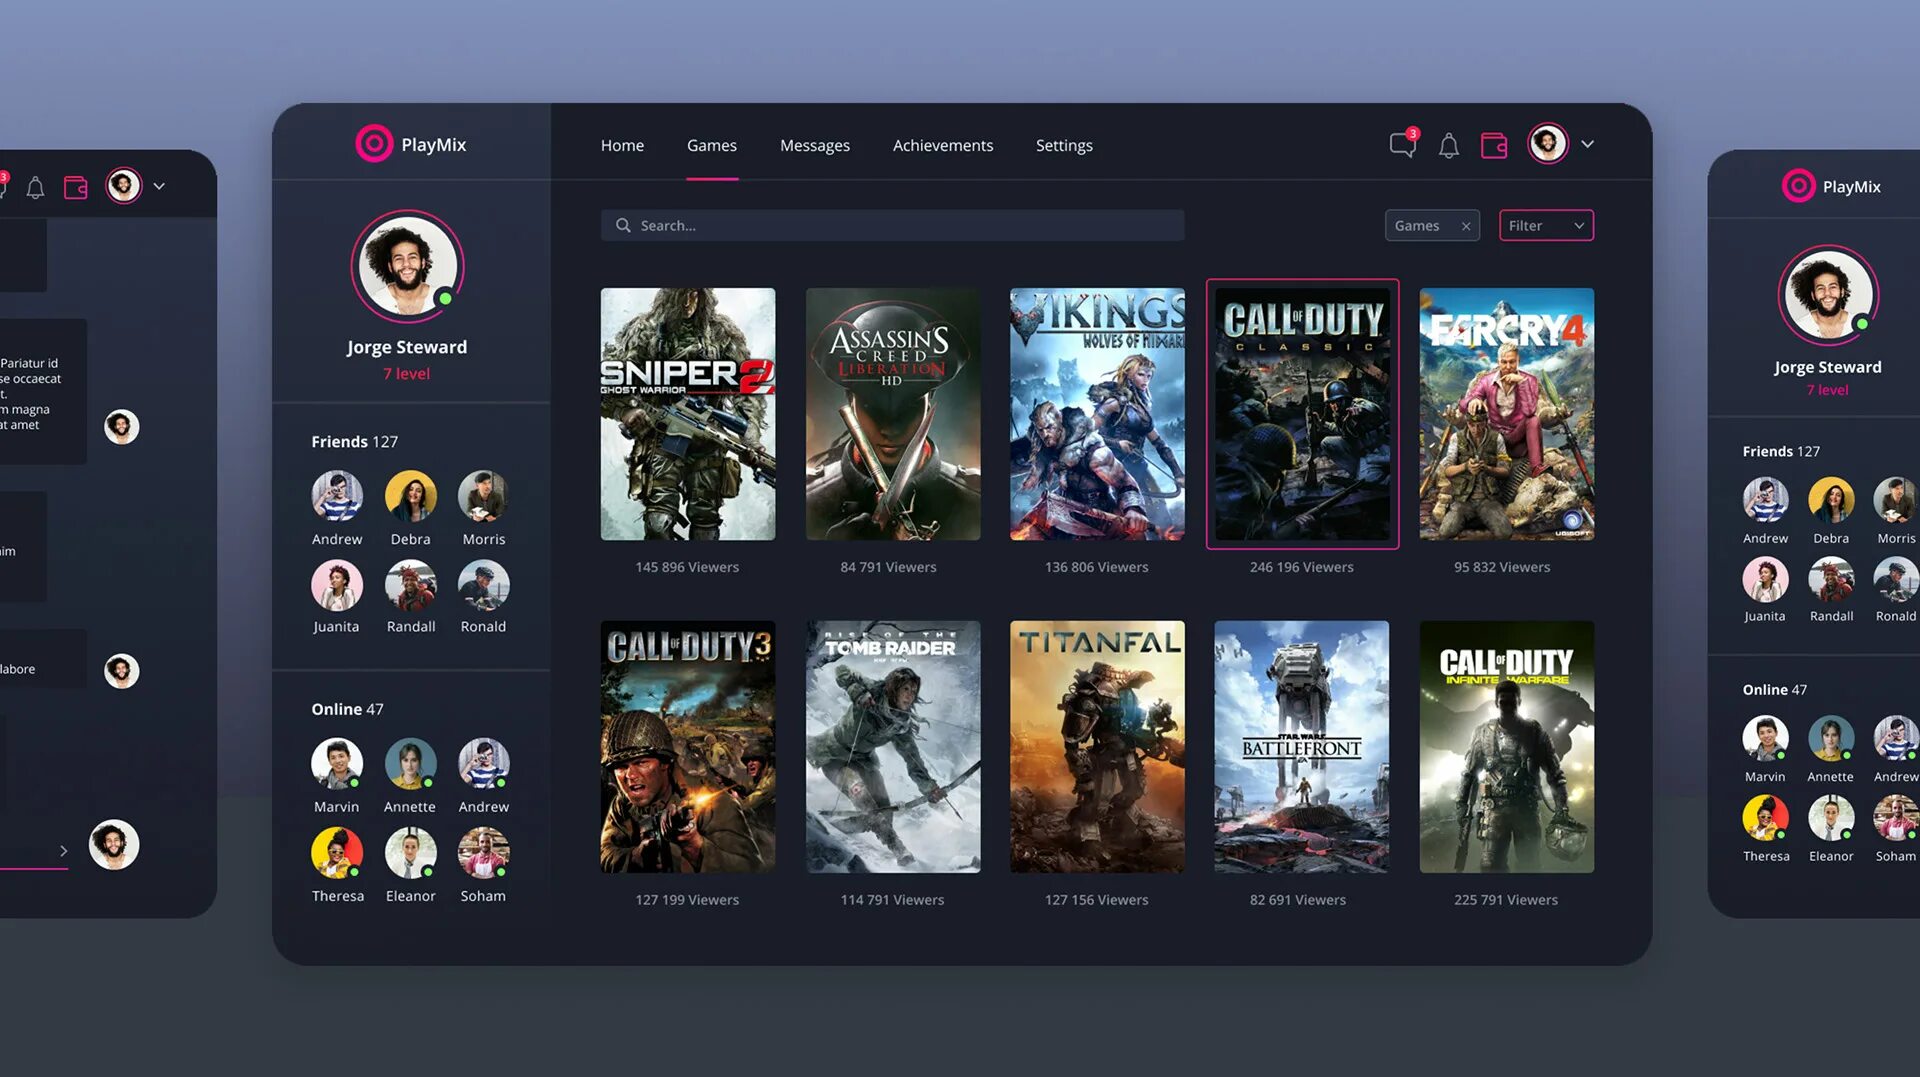Select the Games tab

pyautogui.click(x=712, y=145)
